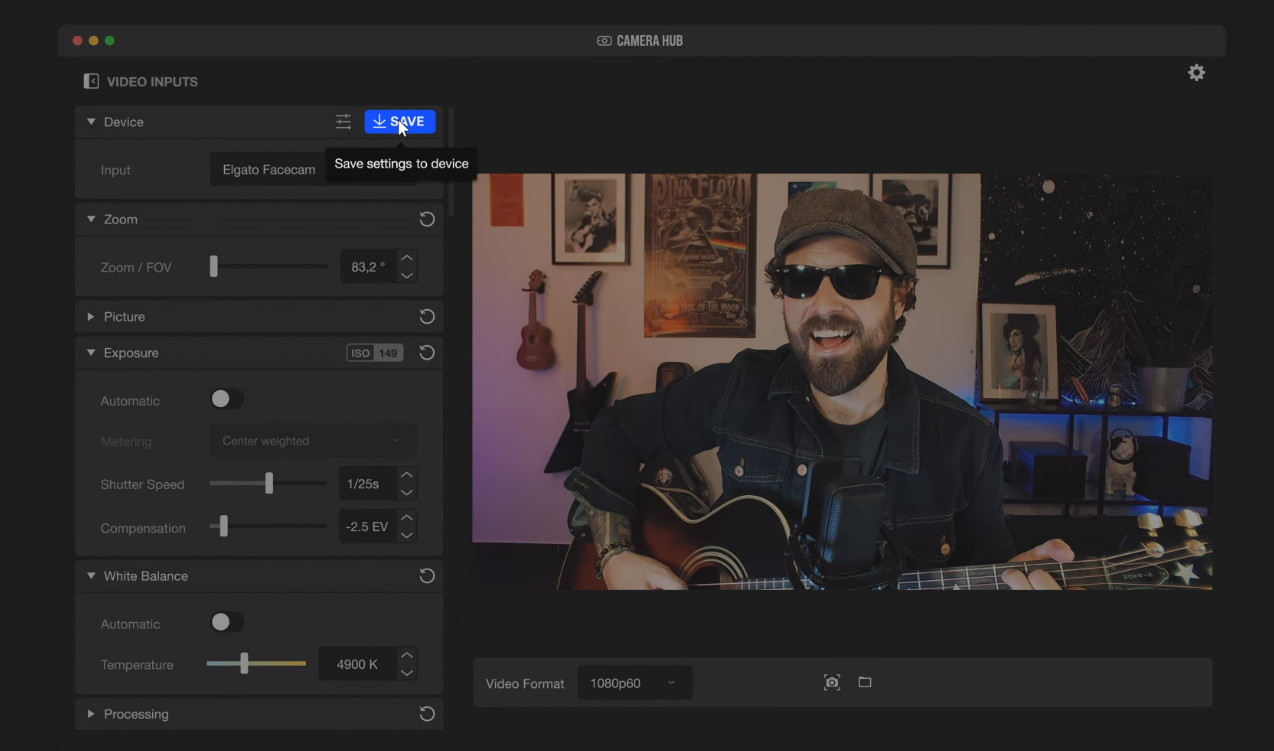This screenshot has width=1274, height=751.
Task: Take a screenshot with capture icon
Action: pyautogui.click(x=831, y=683)
